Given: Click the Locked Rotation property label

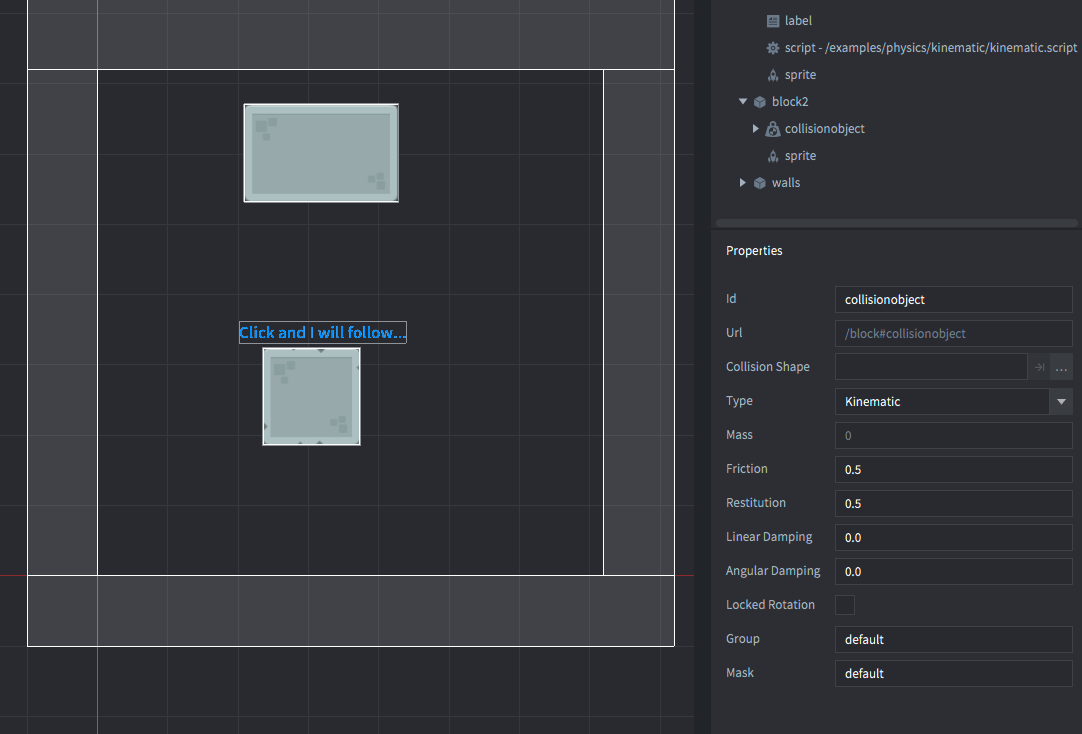Looking at the screenshot, I should tap(770, 605).
